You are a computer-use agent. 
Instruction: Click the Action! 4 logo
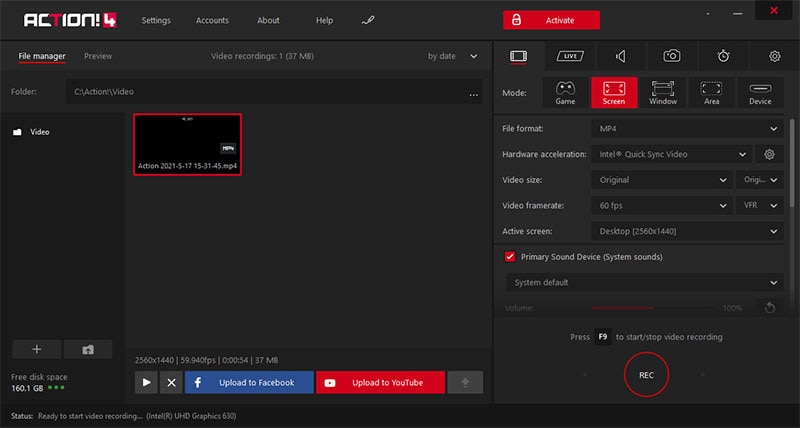70,20
